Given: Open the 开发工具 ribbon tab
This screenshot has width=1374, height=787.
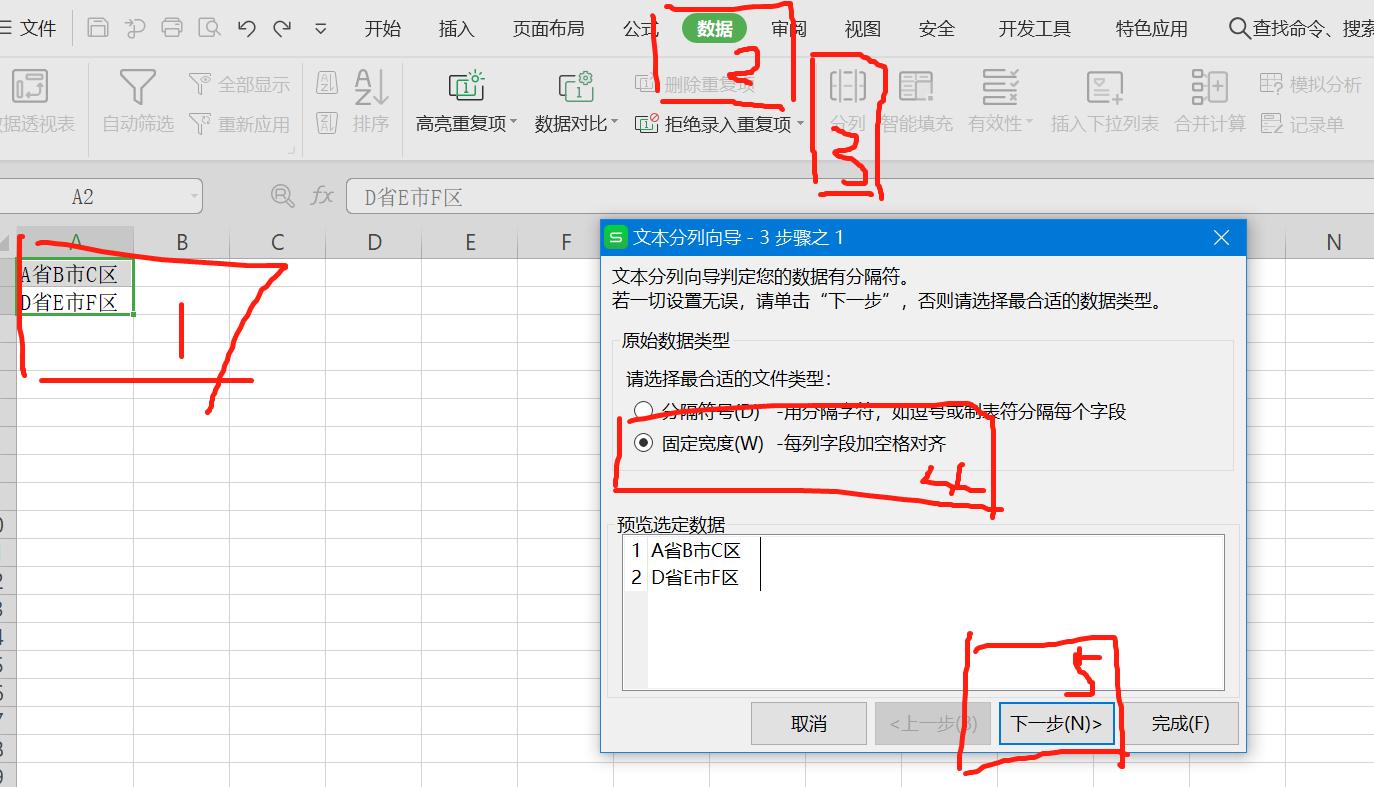Looking at the screenshot, I should 1035,29.
